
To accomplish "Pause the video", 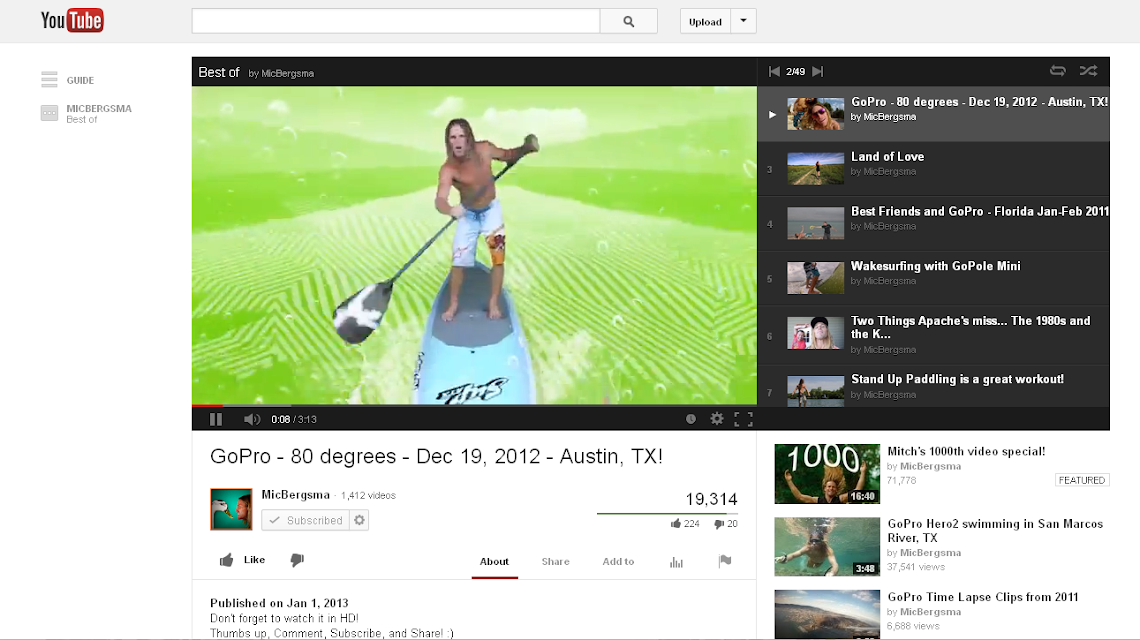I will [x=216, y=419].
